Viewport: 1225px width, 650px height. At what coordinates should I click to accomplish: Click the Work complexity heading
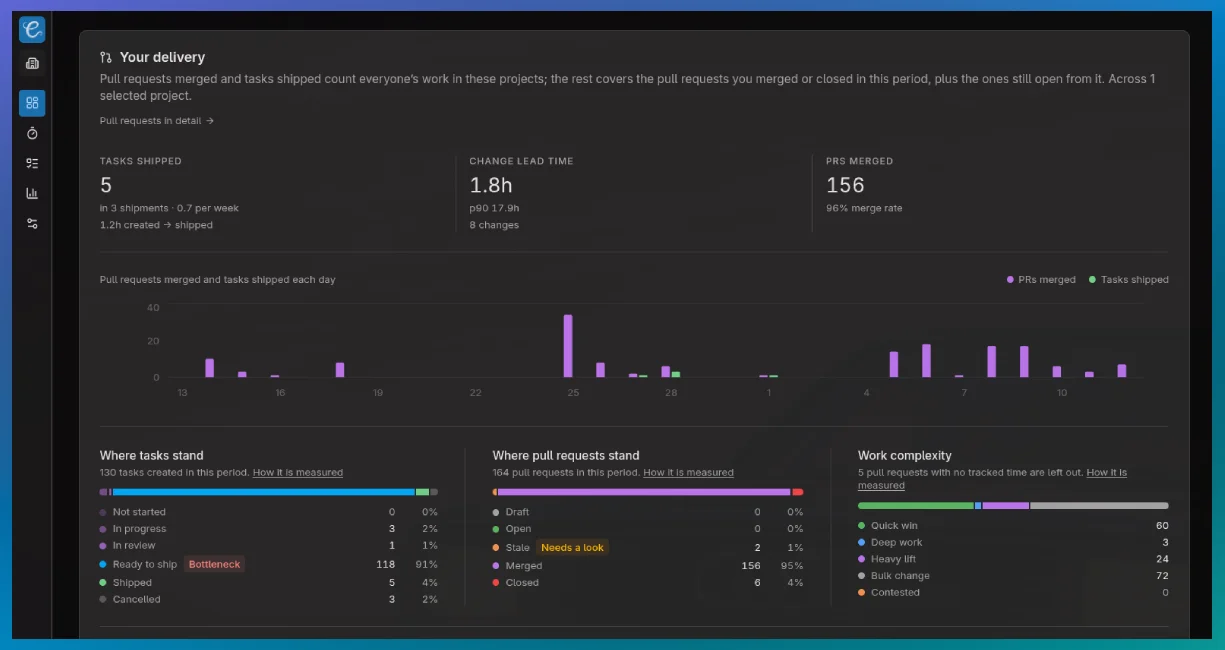coord(905,456)
